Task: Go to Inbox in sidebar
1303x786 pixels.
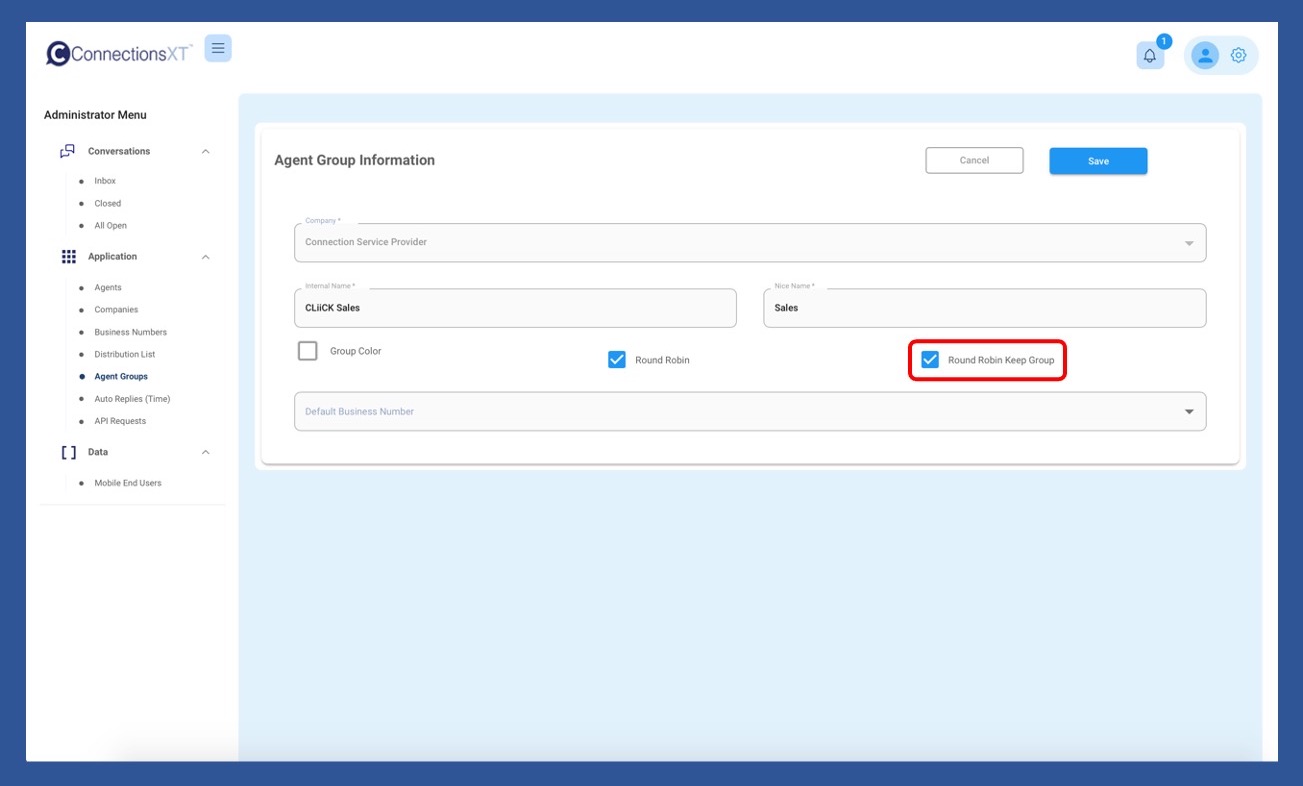Action: pyautogui.click(x=105, y=181)
